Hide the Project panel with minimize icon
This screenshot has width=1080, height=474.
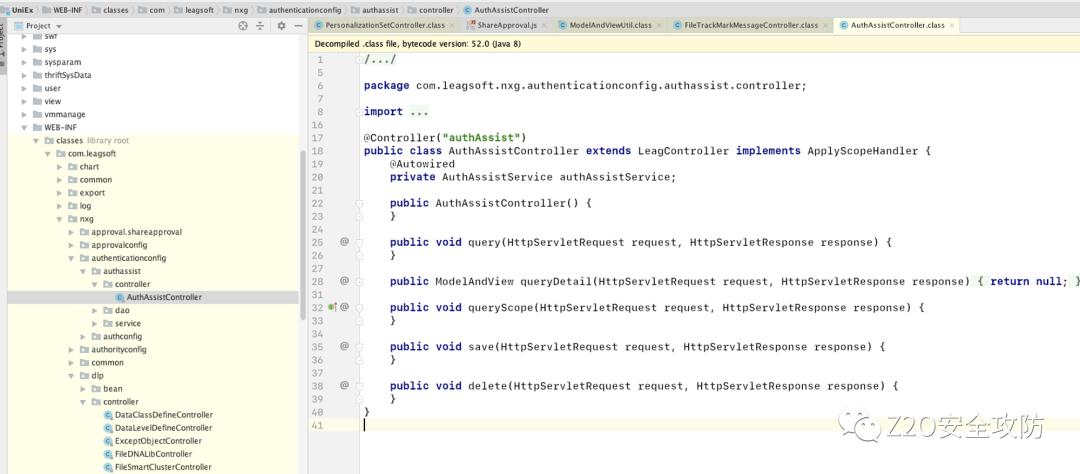298,25
